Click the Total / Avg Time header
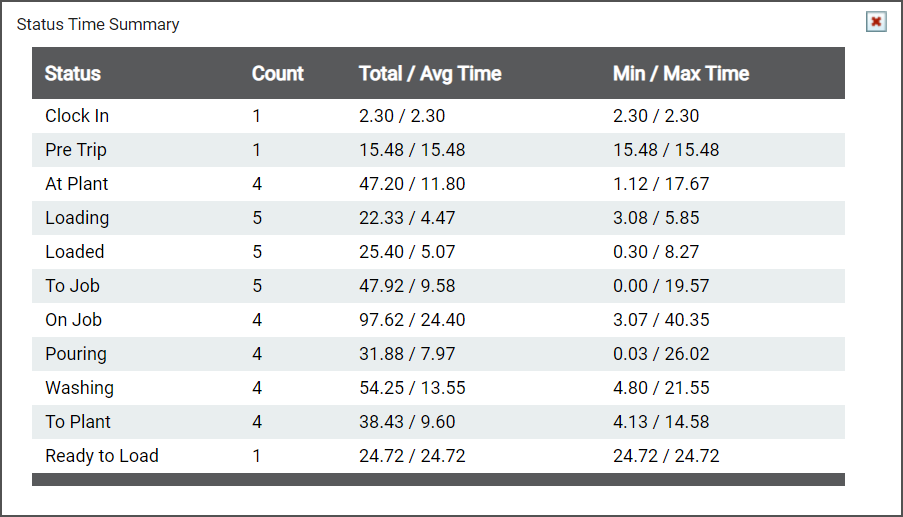This screenshot has height=517, width=903. point(430,74)
